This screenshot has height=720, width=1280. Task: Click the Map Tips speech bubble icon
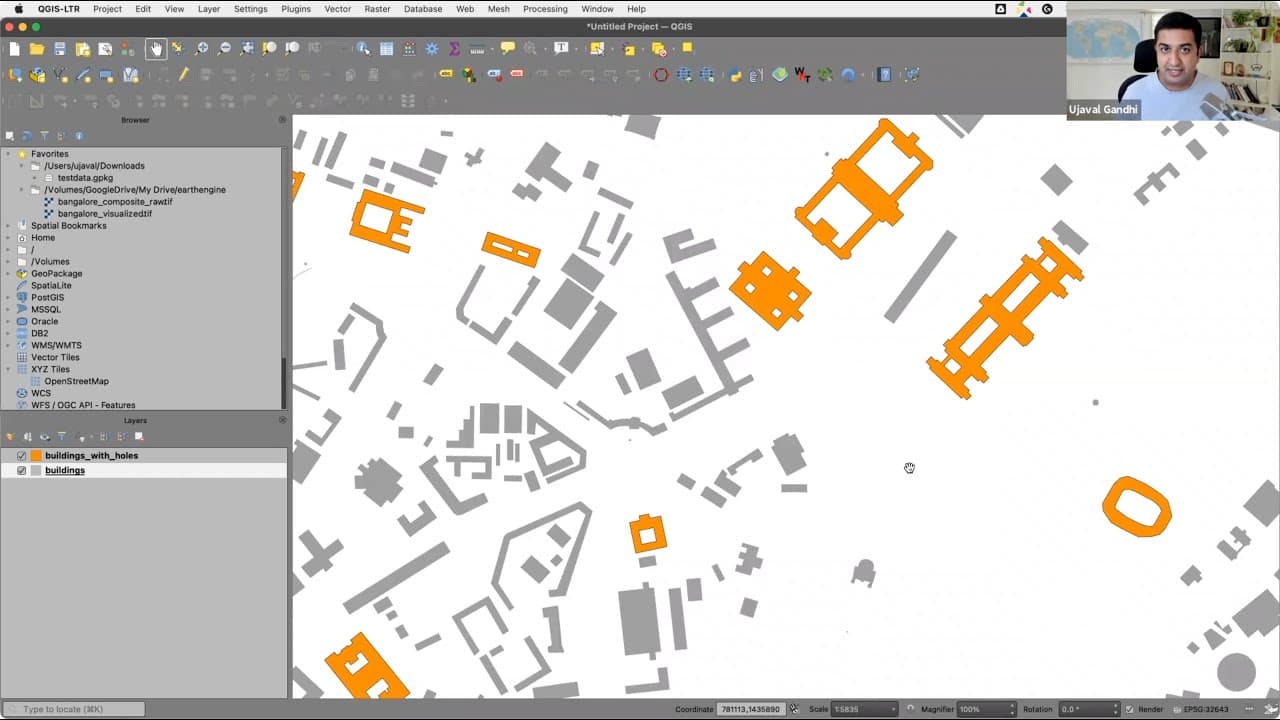coord(508,48)
